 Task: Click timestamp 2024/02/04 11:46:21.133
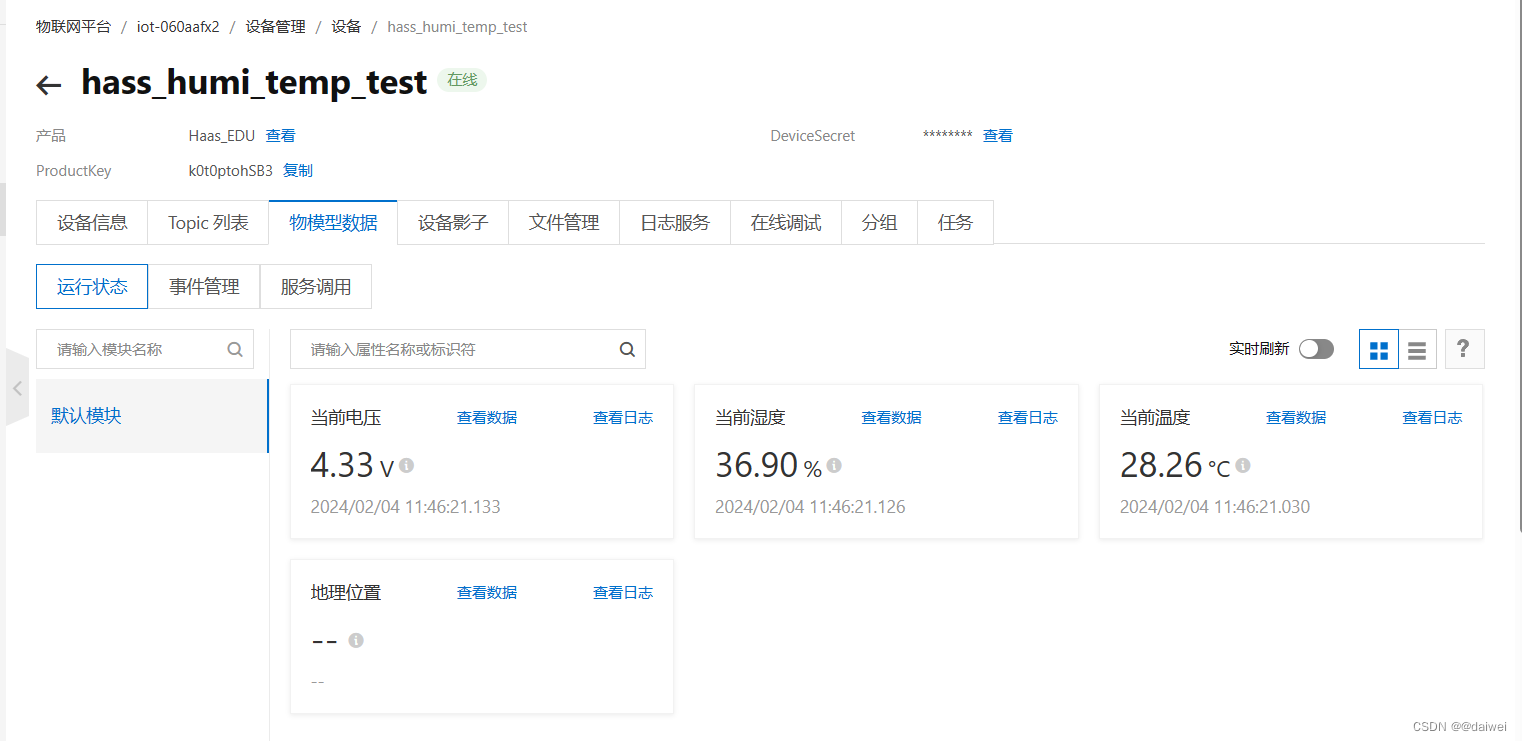[x=406, y=507]
